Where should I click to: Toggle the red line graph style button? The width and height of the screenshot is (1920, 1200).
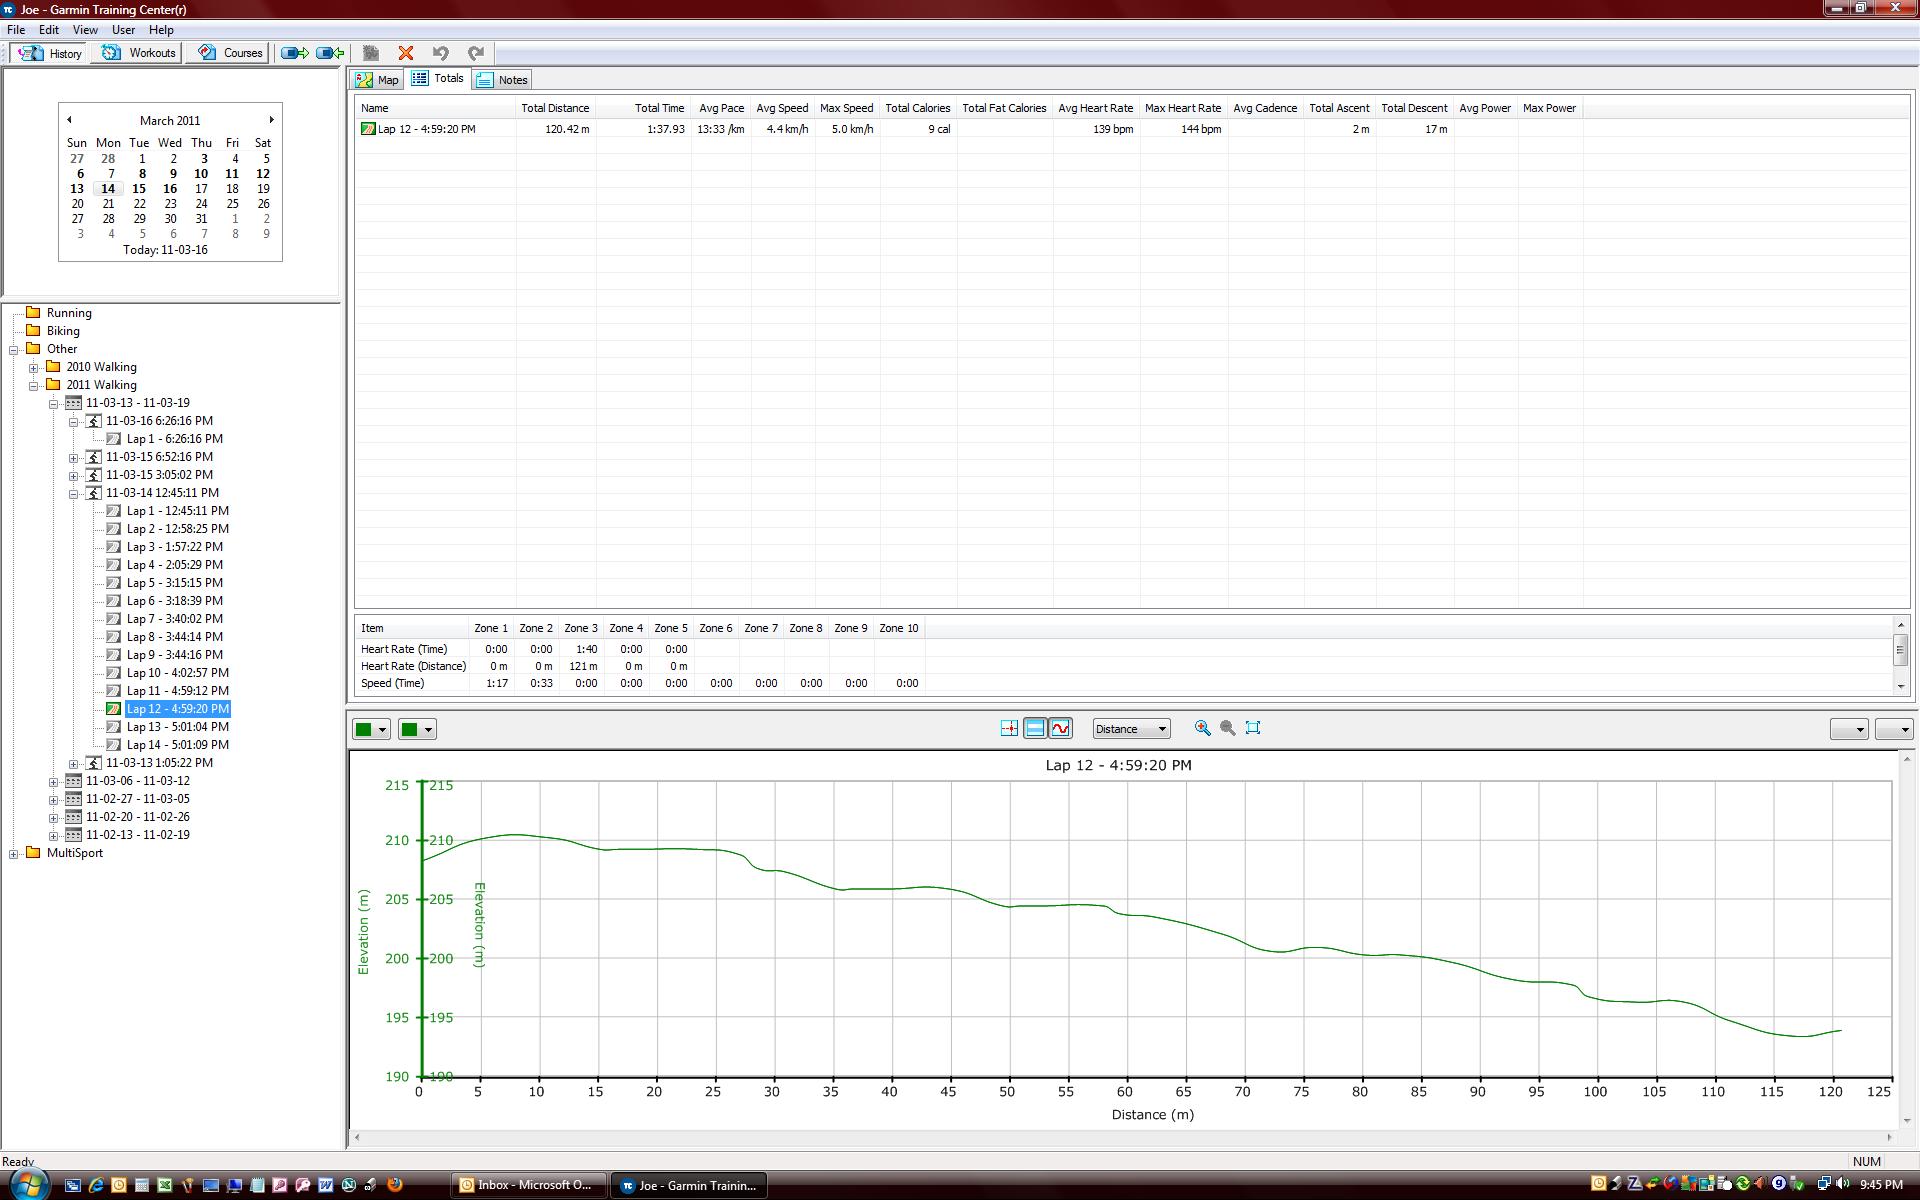(1061, 728)
